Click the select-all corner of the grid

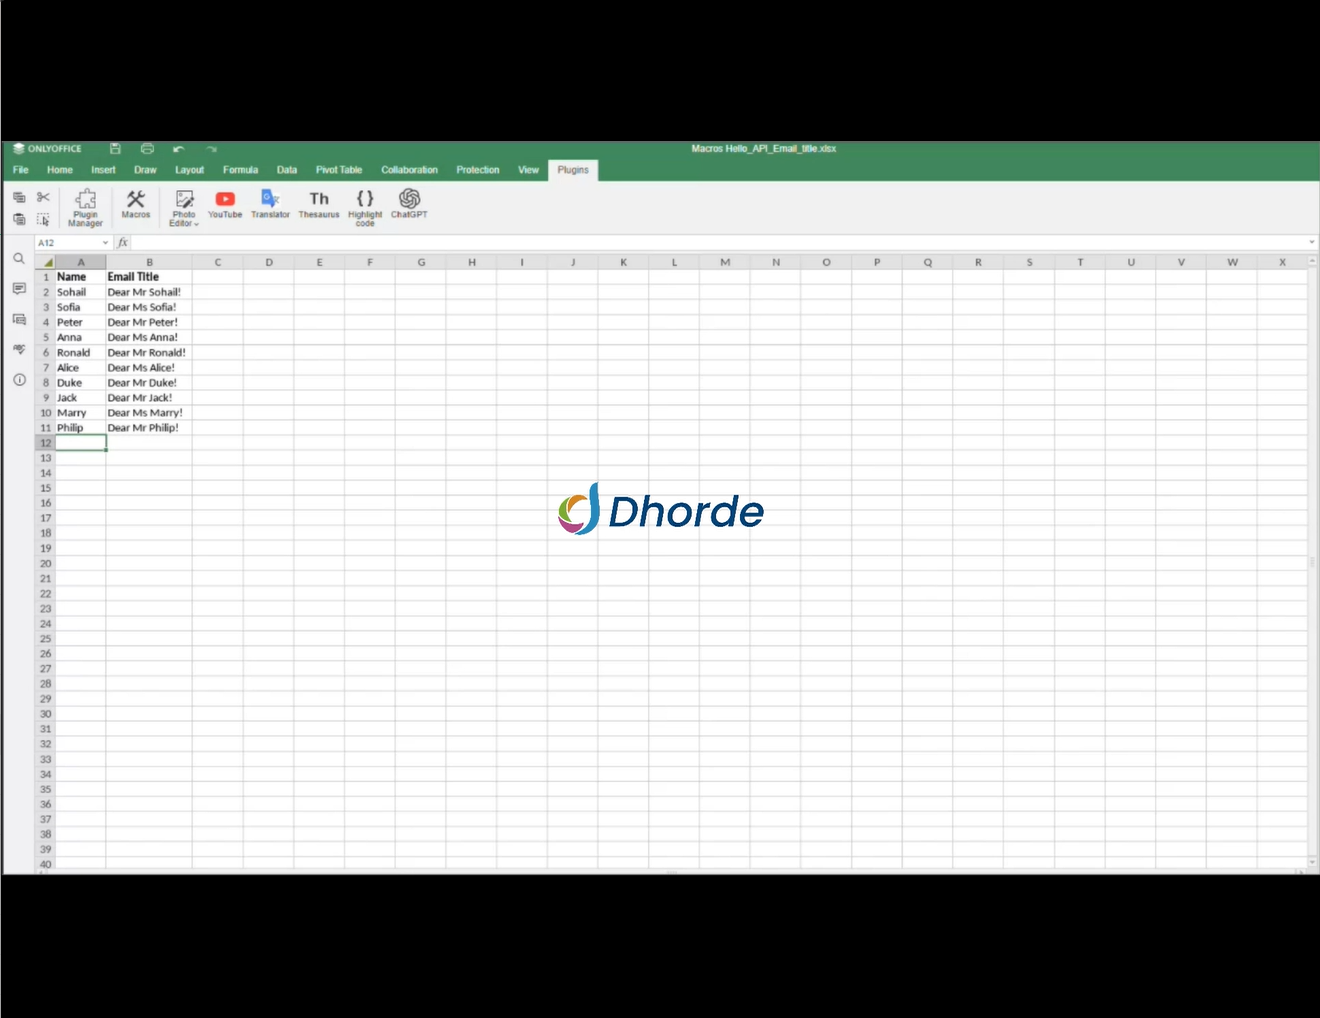coord(46,262)
